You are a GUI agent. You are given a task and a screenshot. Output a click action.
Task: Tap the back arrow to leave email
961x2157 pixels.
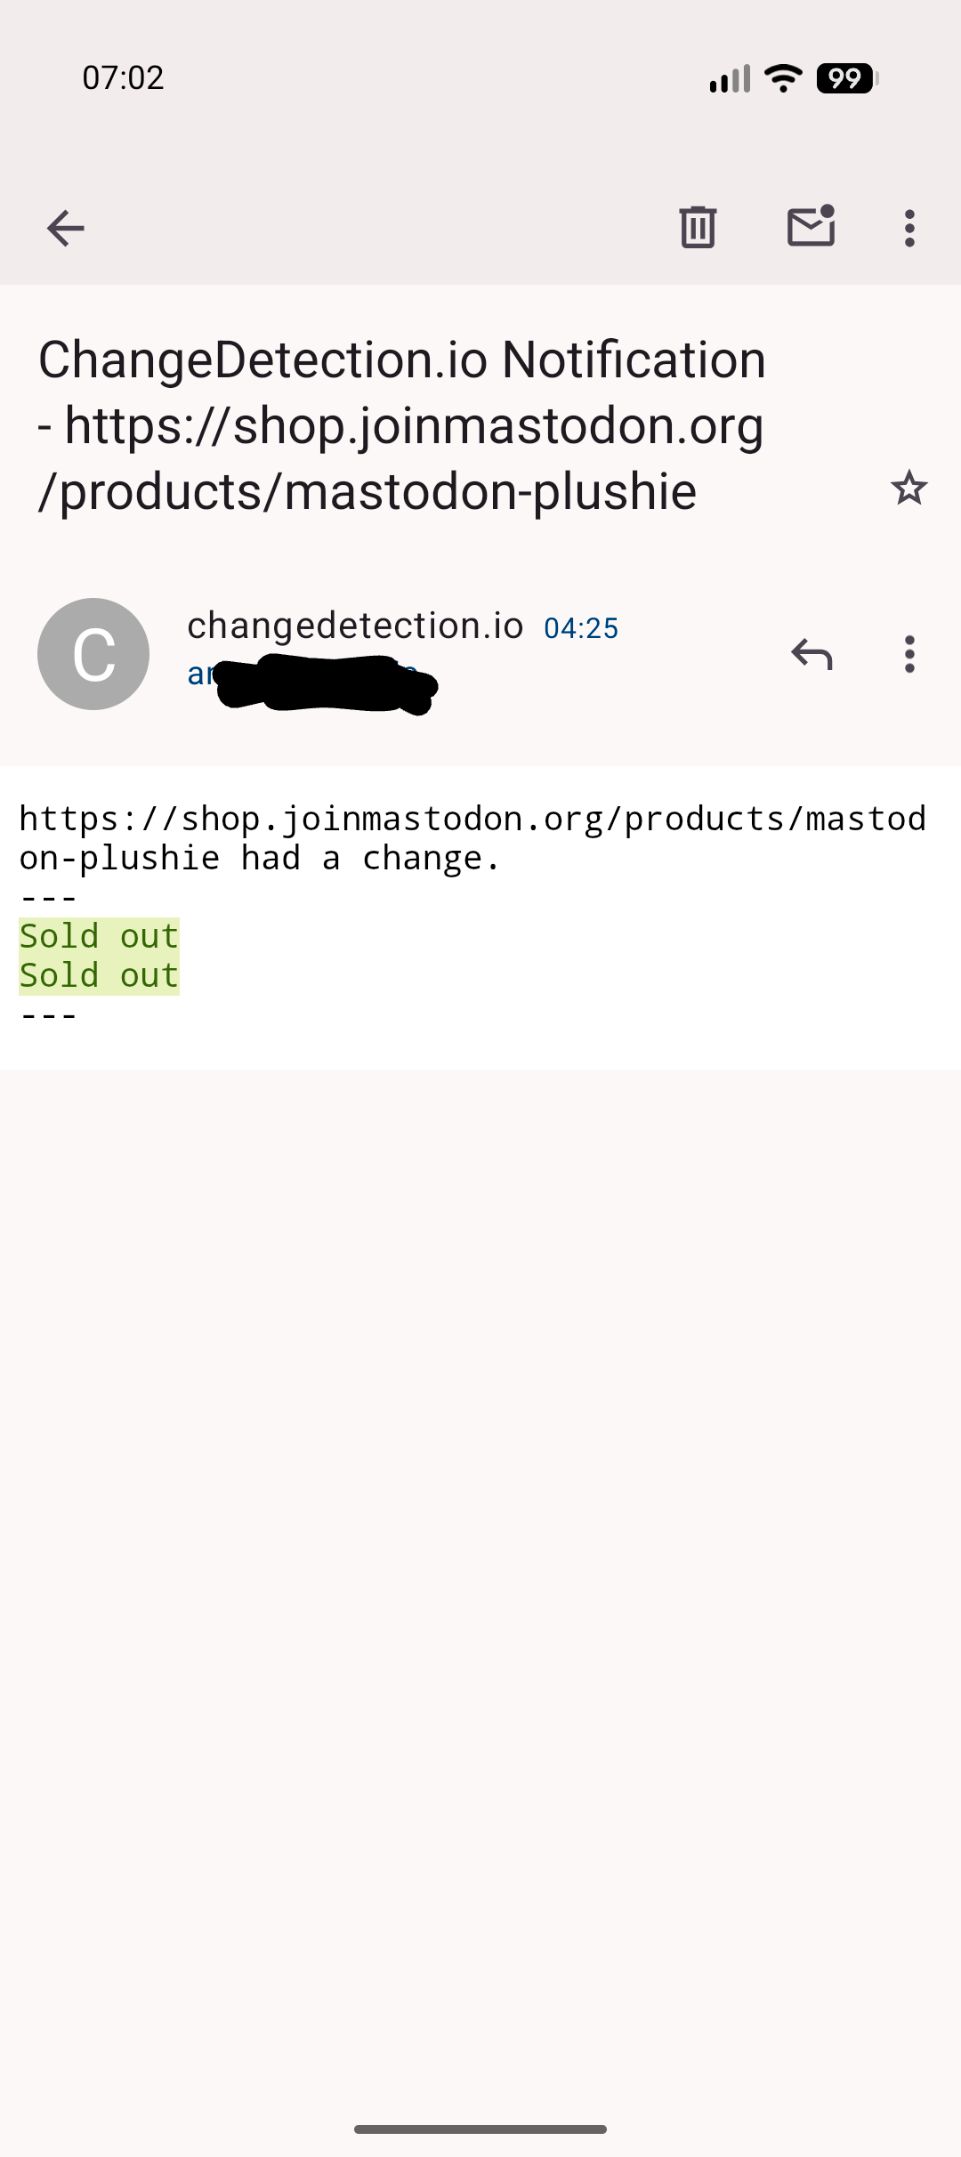66,228
